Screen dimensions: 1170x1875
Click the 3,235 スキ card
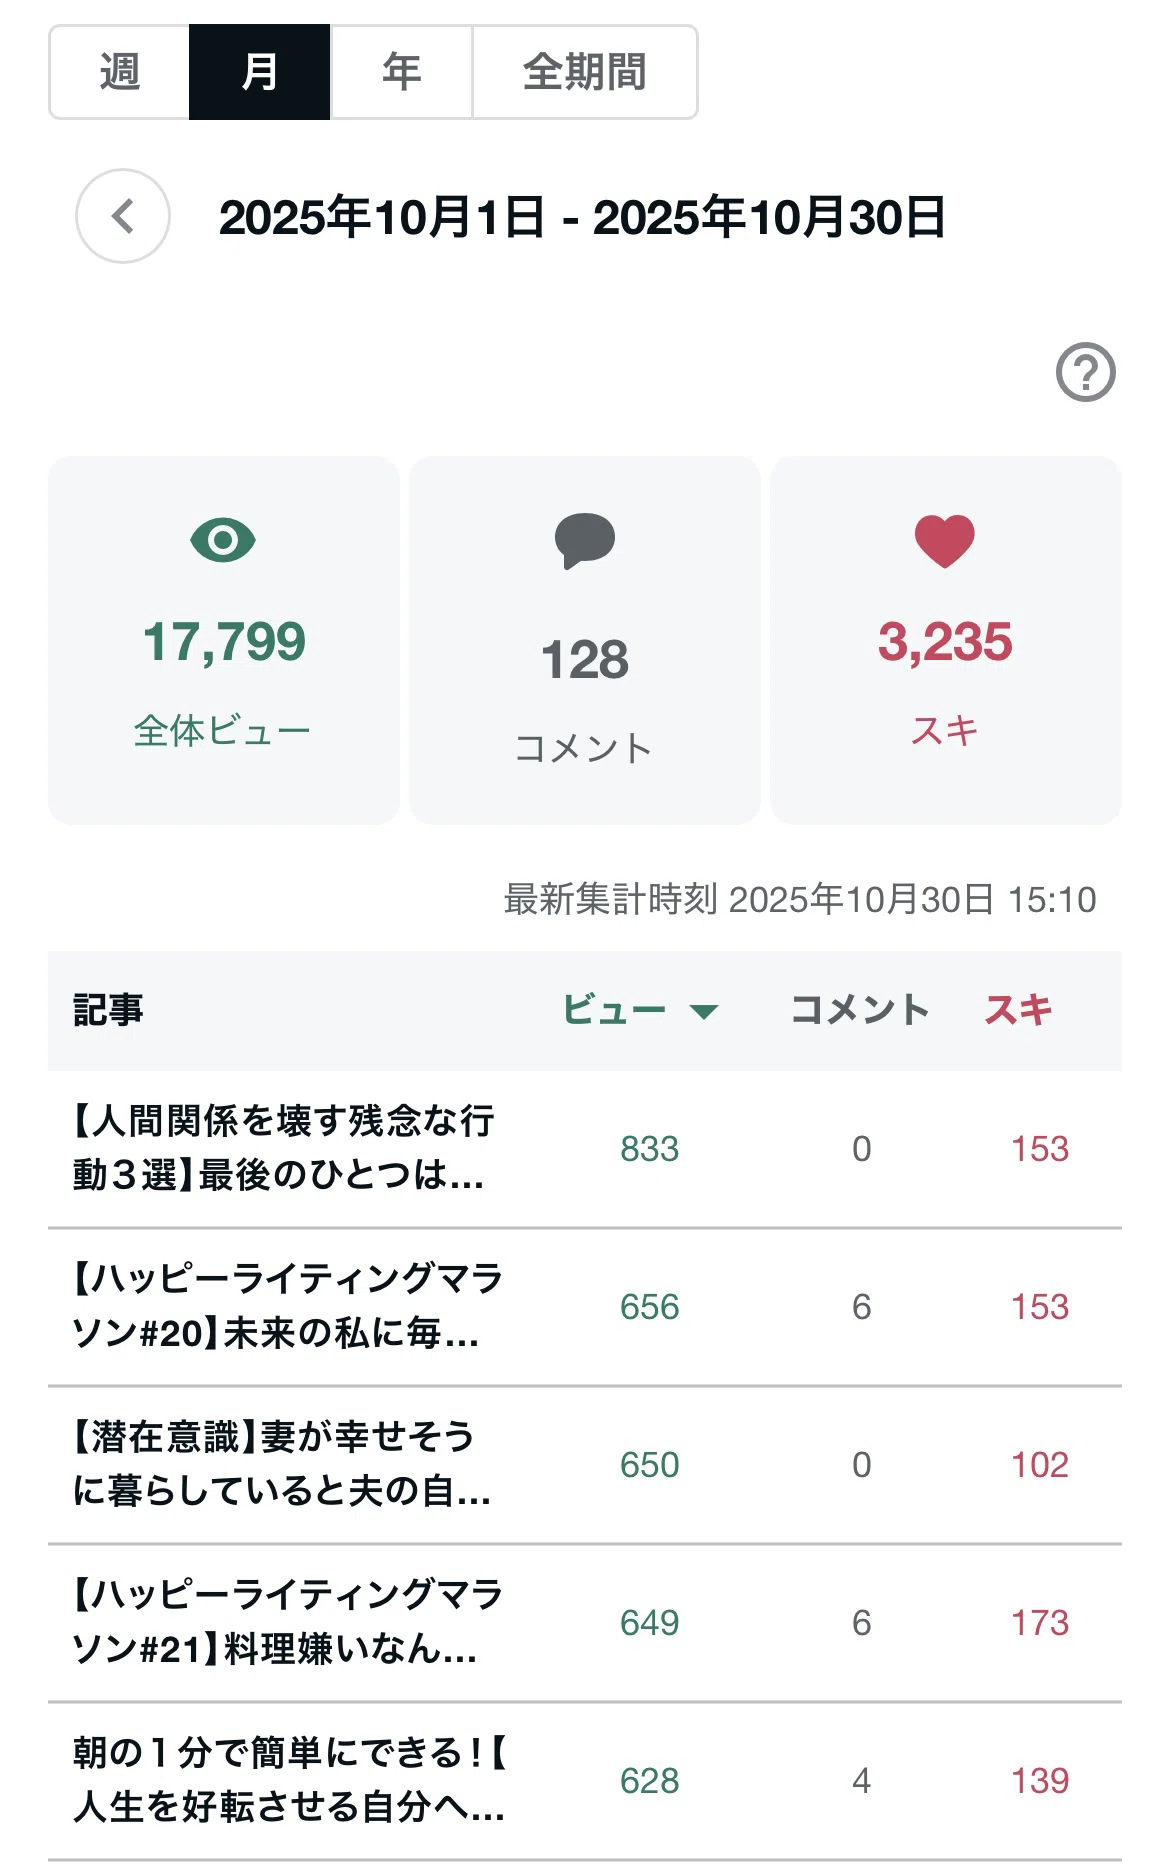946,640
